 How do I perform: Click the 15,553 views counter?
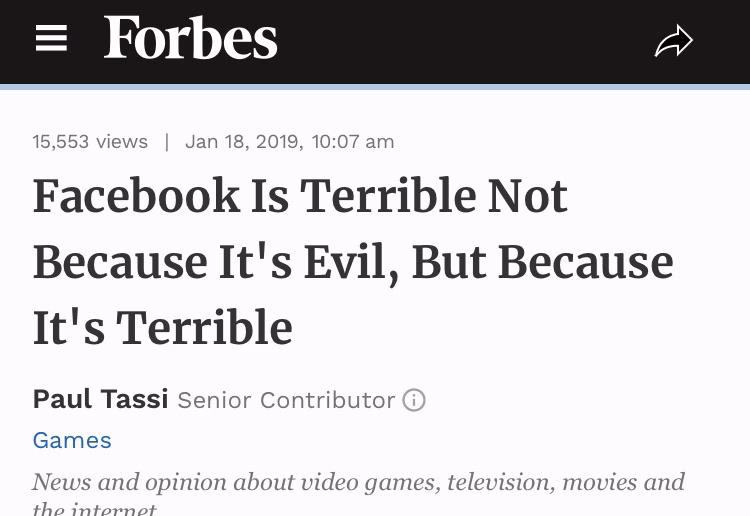point(90,142)
